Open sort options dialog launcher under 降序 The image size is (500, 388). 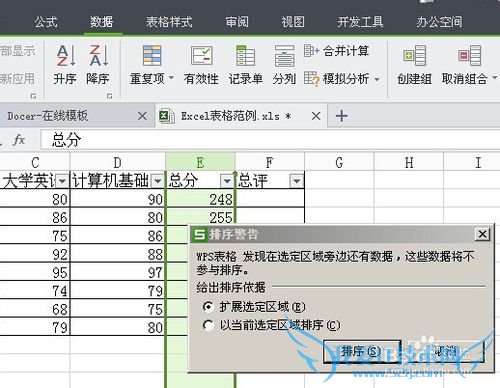(109, 96)
